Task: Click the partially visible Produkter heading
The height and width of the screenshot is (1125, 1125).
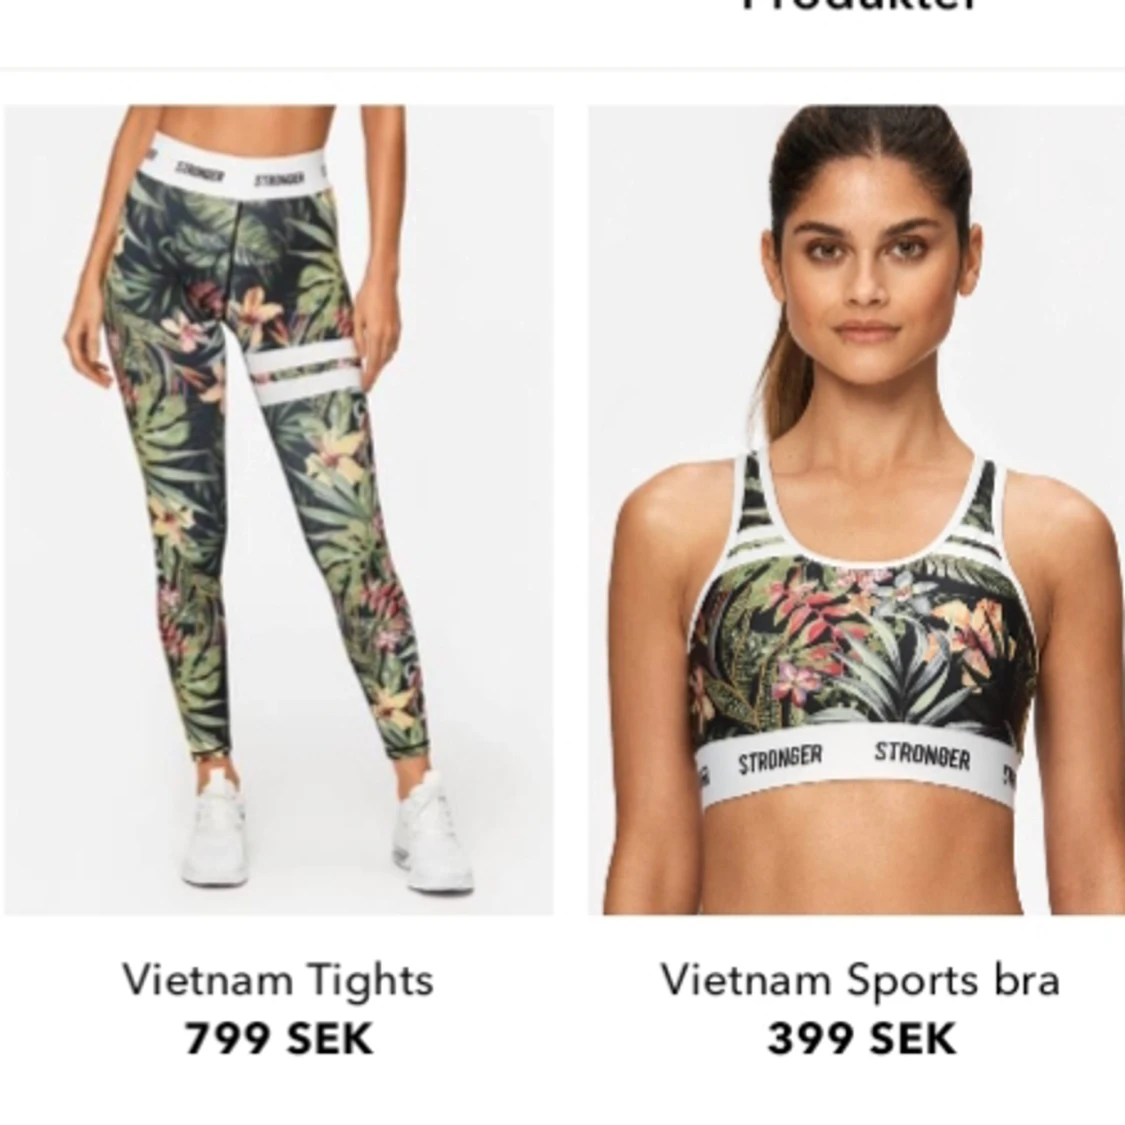Action: click(x=860, y=6)
